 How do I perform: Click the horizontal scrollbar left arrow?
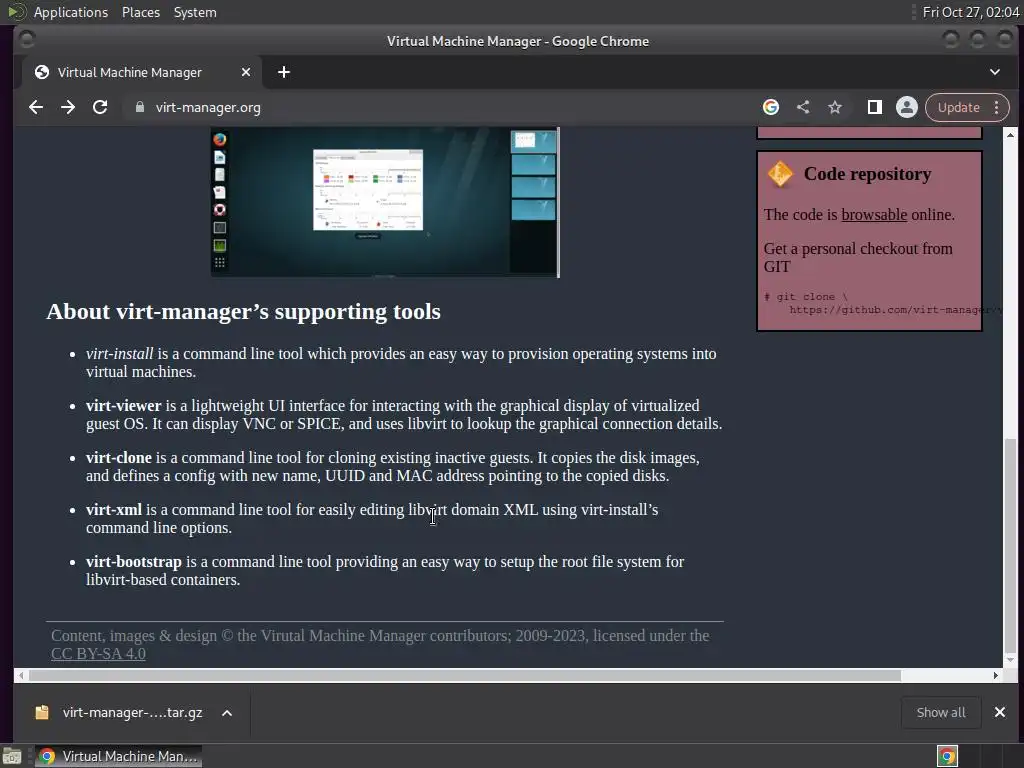pyautogui.click(x=22, y=675)
